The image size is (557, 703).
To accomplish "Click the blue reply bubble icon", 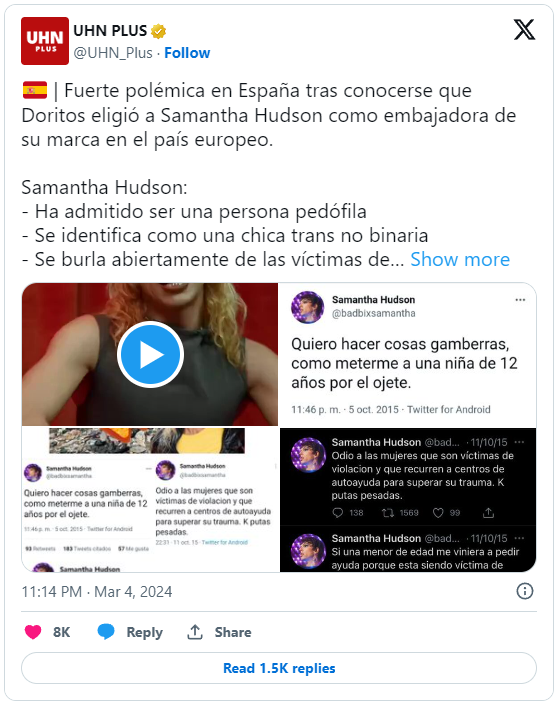I will pyautogui.click(x=106, y=632).
